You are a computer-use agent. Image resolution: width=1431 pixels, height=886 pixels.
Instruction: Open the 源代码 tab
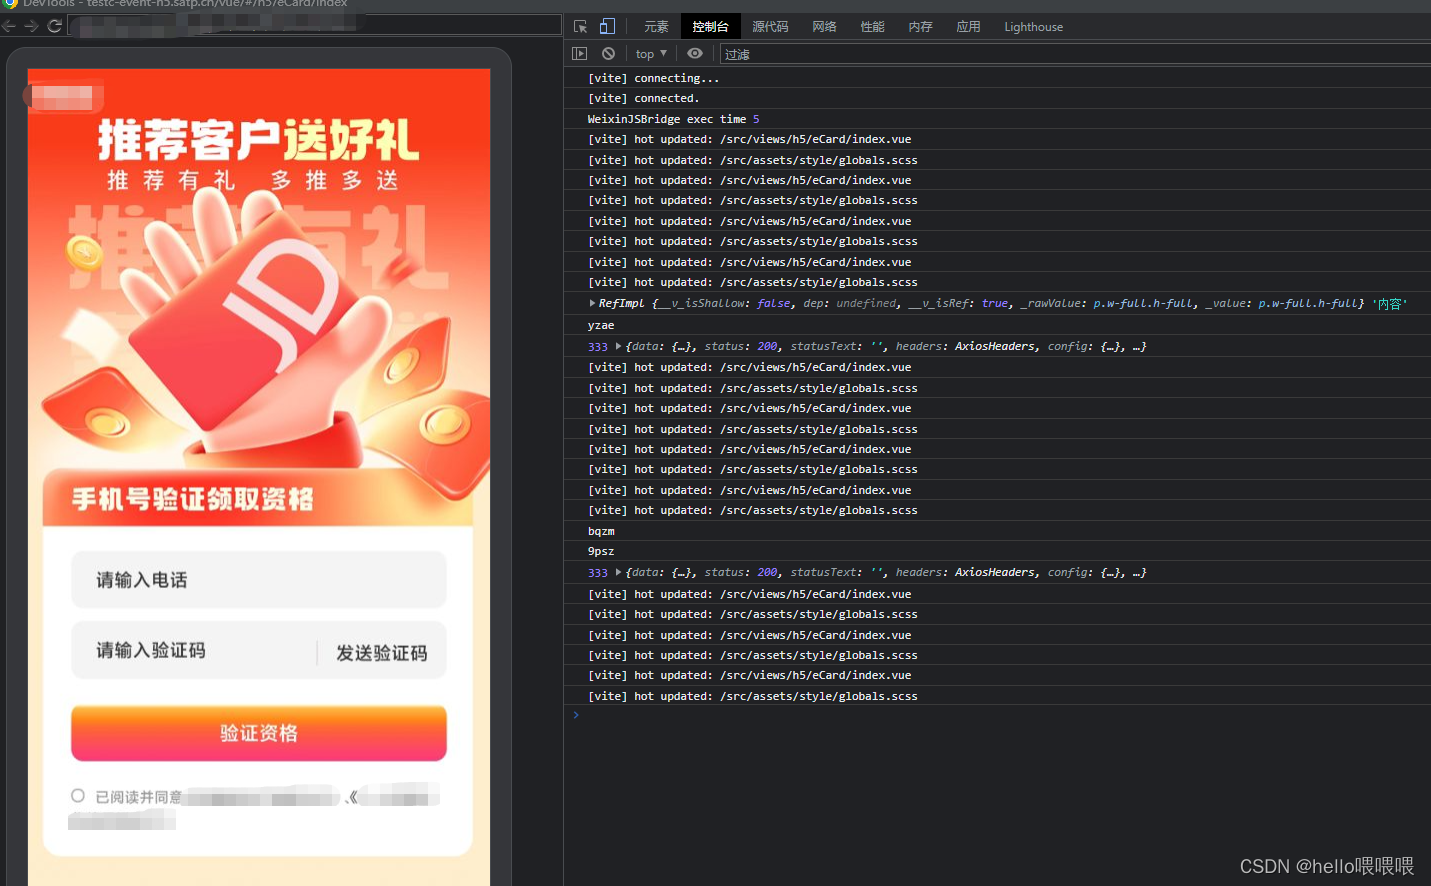click(x=770, y=27)
